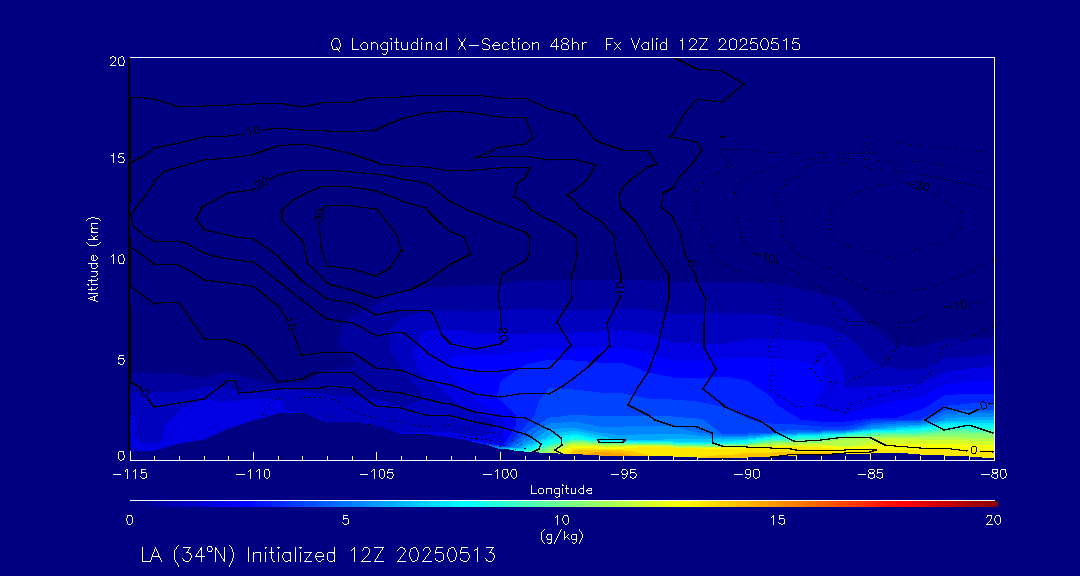Click the colorbar tick label 15

[x=777, y=520]
